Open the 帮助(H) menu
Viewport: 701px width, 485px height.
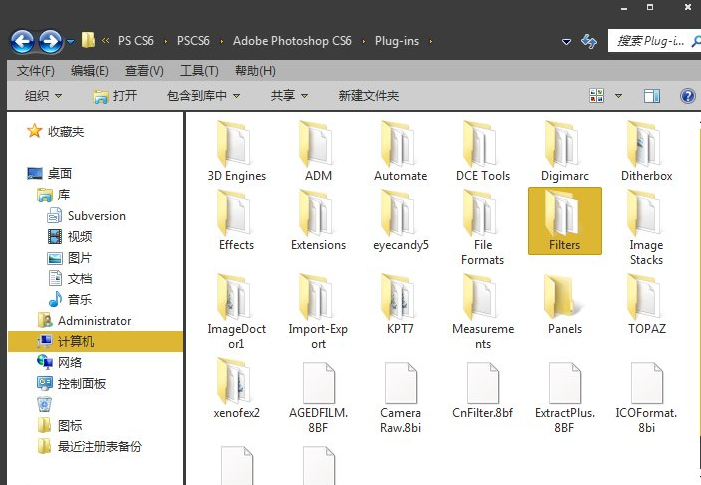[255, 71]
